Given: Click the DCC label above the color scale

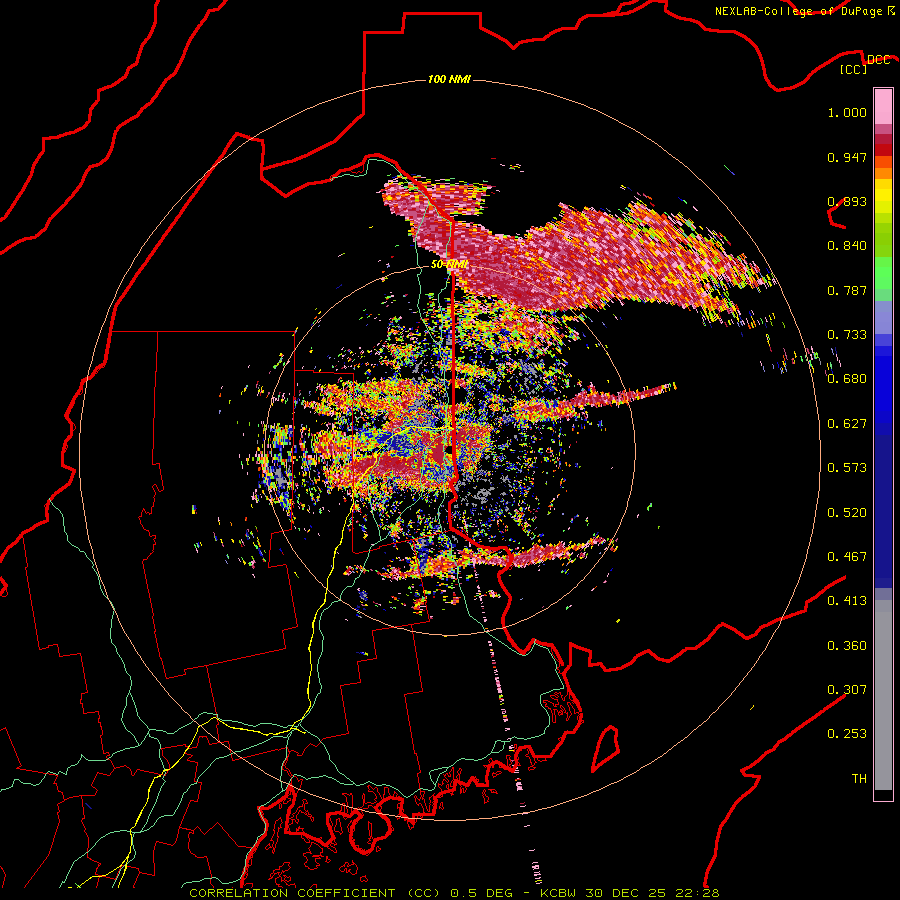Looking at the screenshot, I should click(x=878, y=60).
